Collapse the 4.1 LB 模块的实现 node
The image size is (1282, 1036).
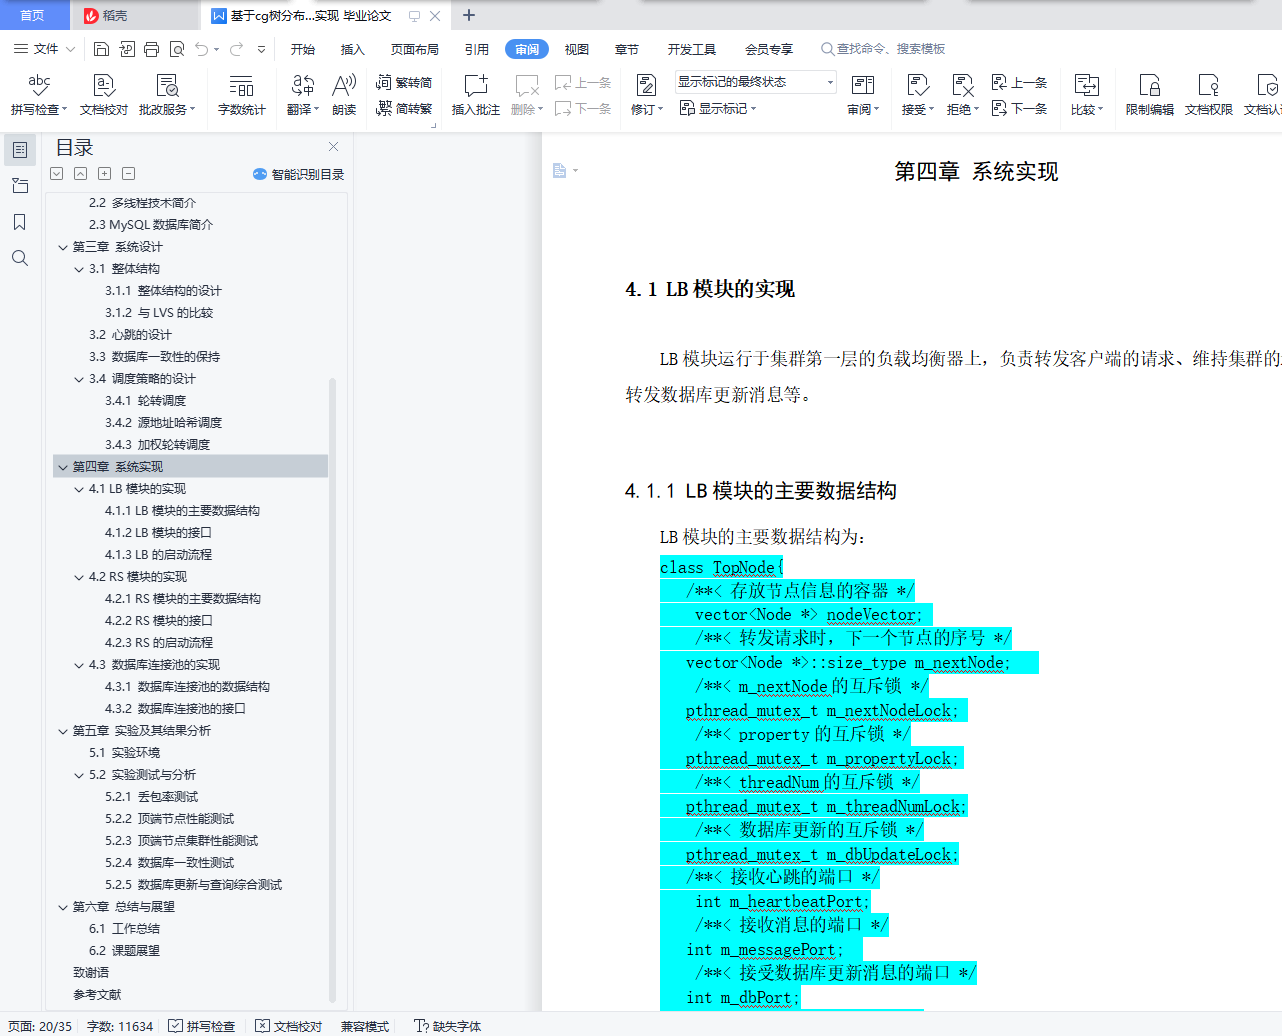[x=79, y=489]
